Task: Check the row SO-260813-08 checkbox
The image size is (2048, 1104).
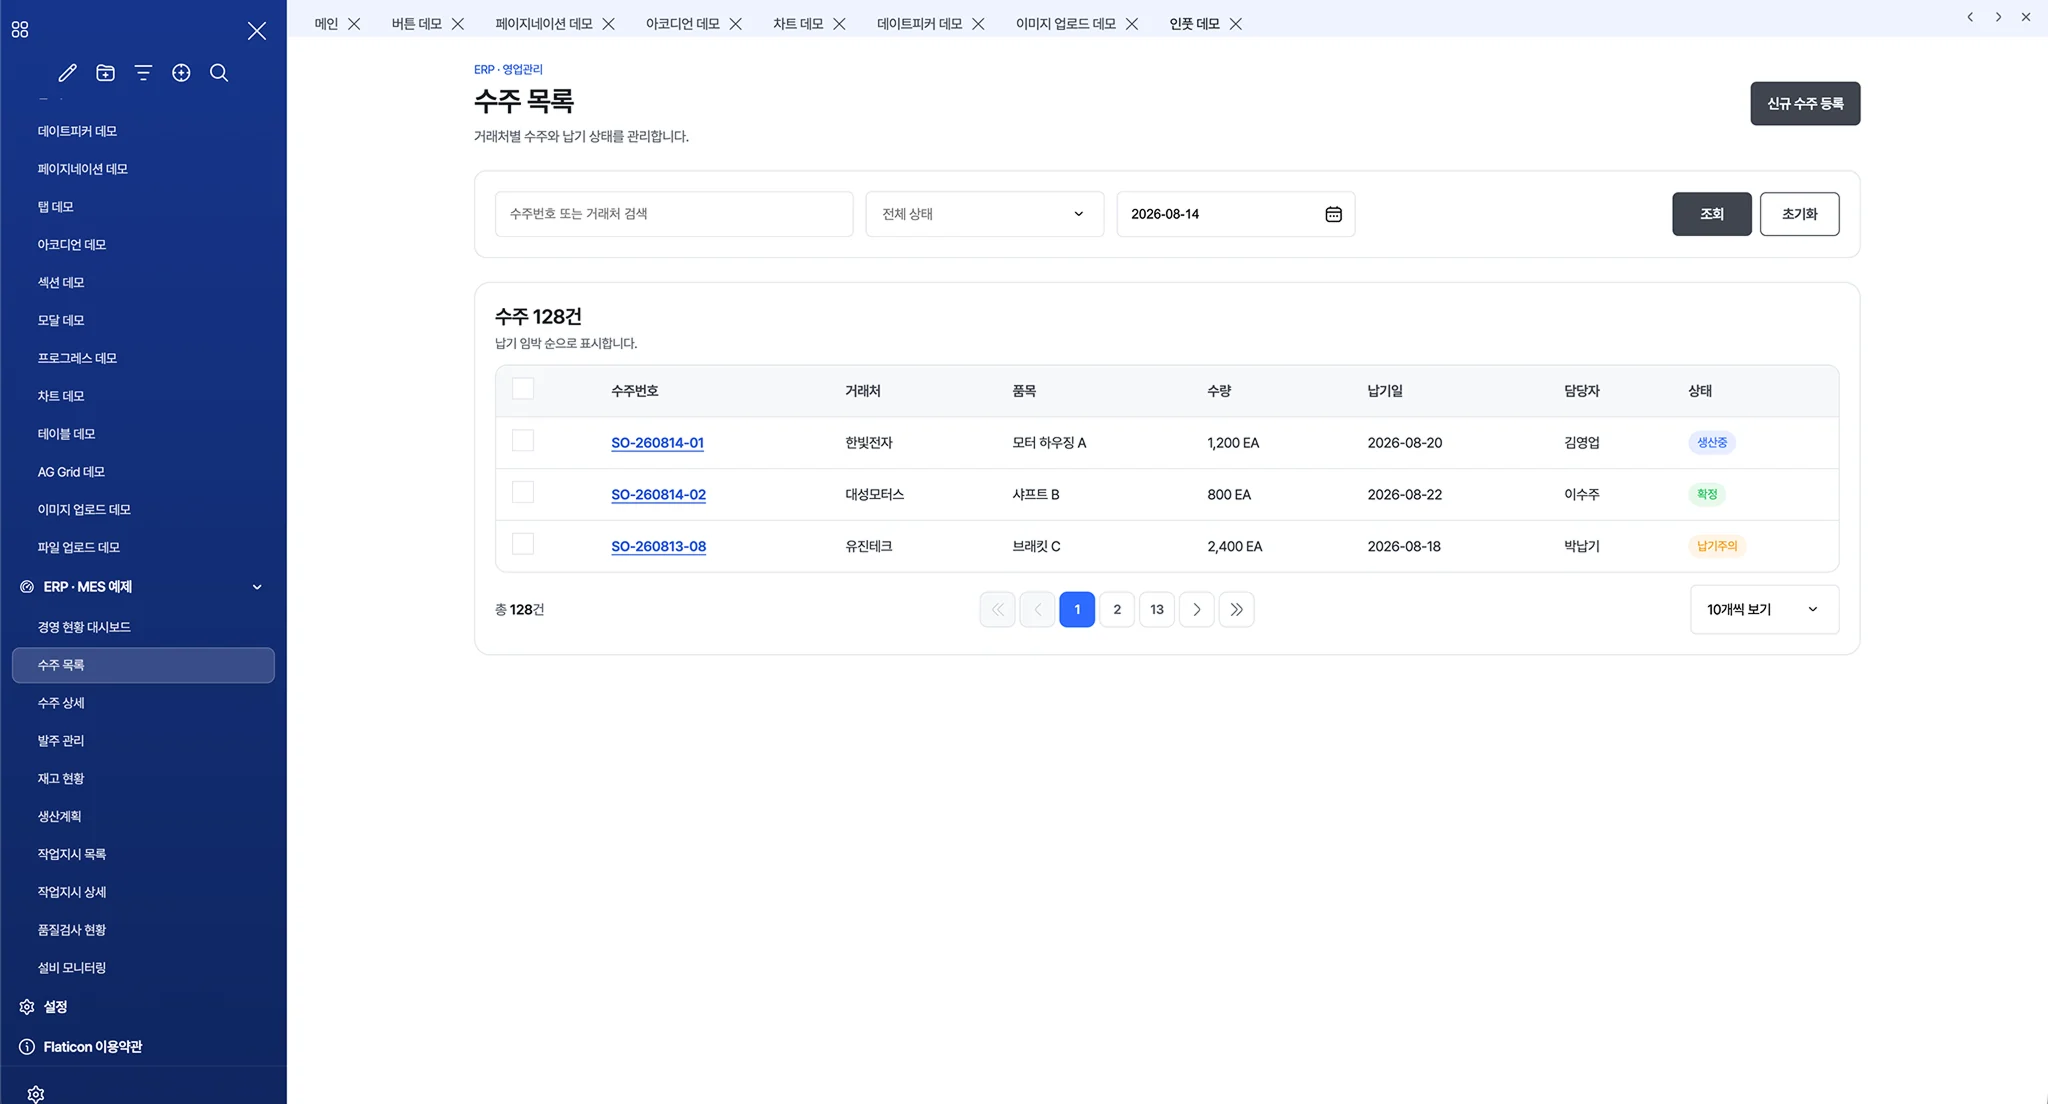Action: tap(523, 545)
